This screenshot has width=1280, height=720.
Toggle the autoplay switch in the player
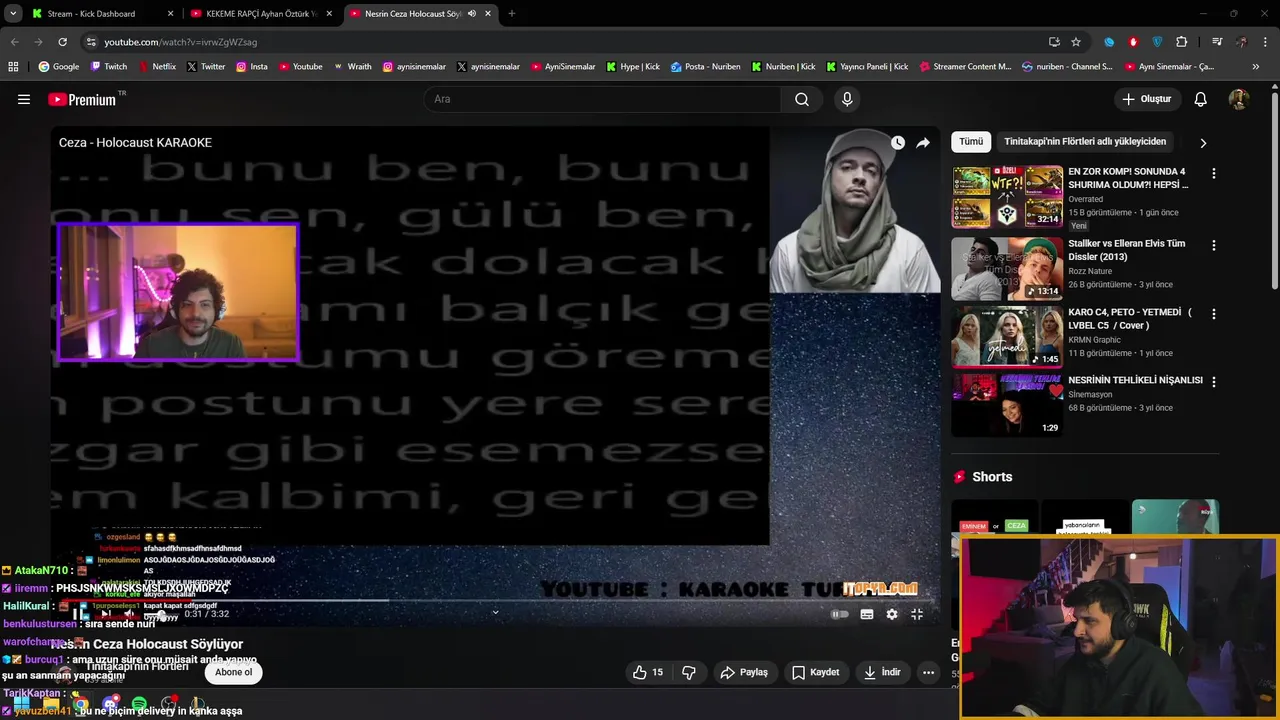point(840,614)
